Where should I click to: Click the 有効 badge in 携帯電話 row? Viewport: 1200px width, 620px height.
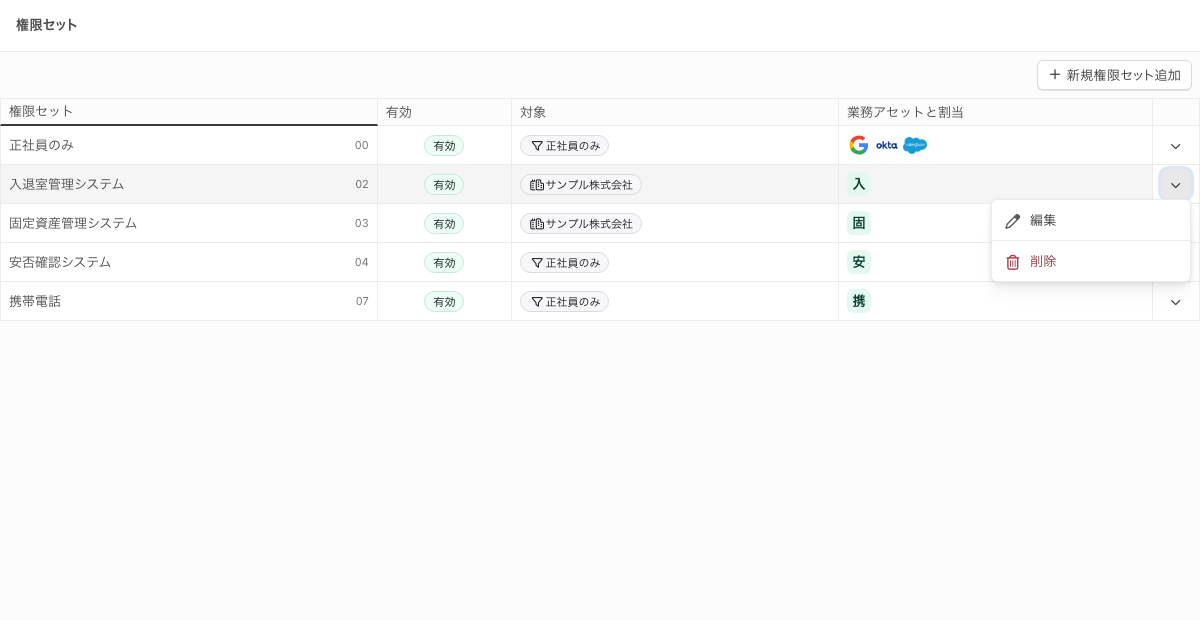coord(444,302)
